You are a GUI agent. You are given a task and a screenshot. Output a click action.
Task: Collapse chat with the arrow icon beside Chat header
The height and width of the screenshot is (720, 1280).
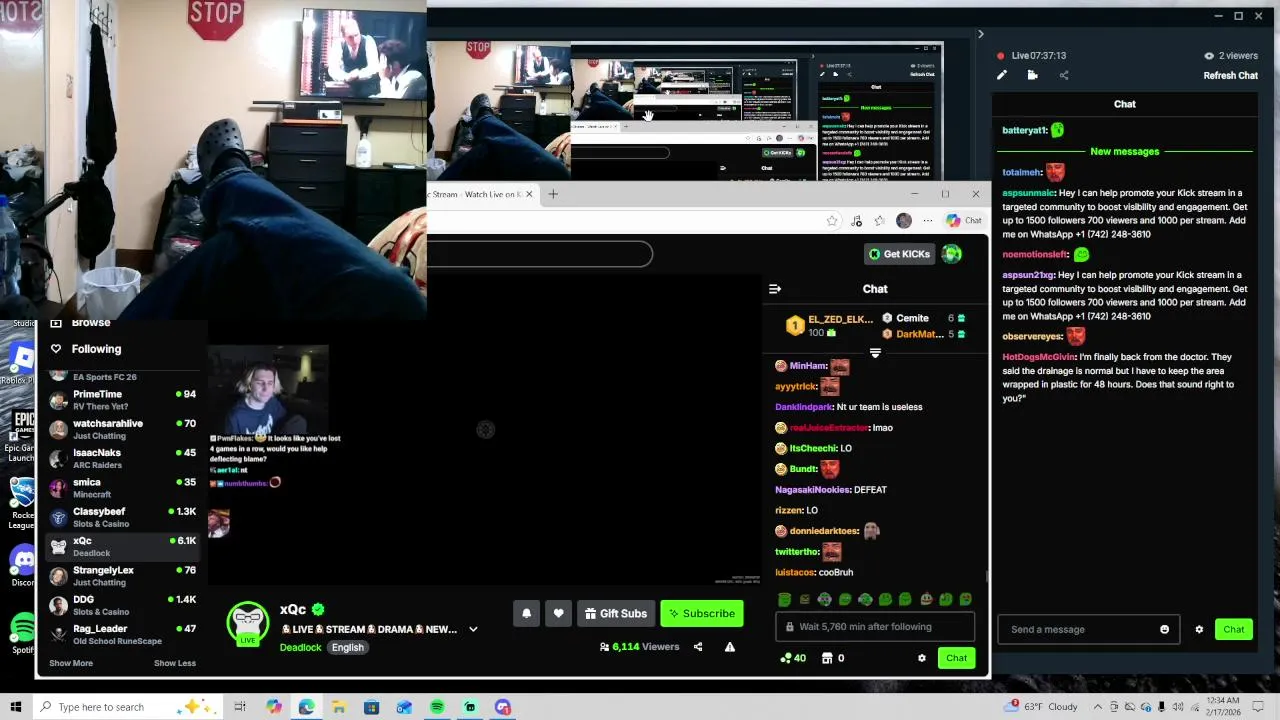[775, 289]
